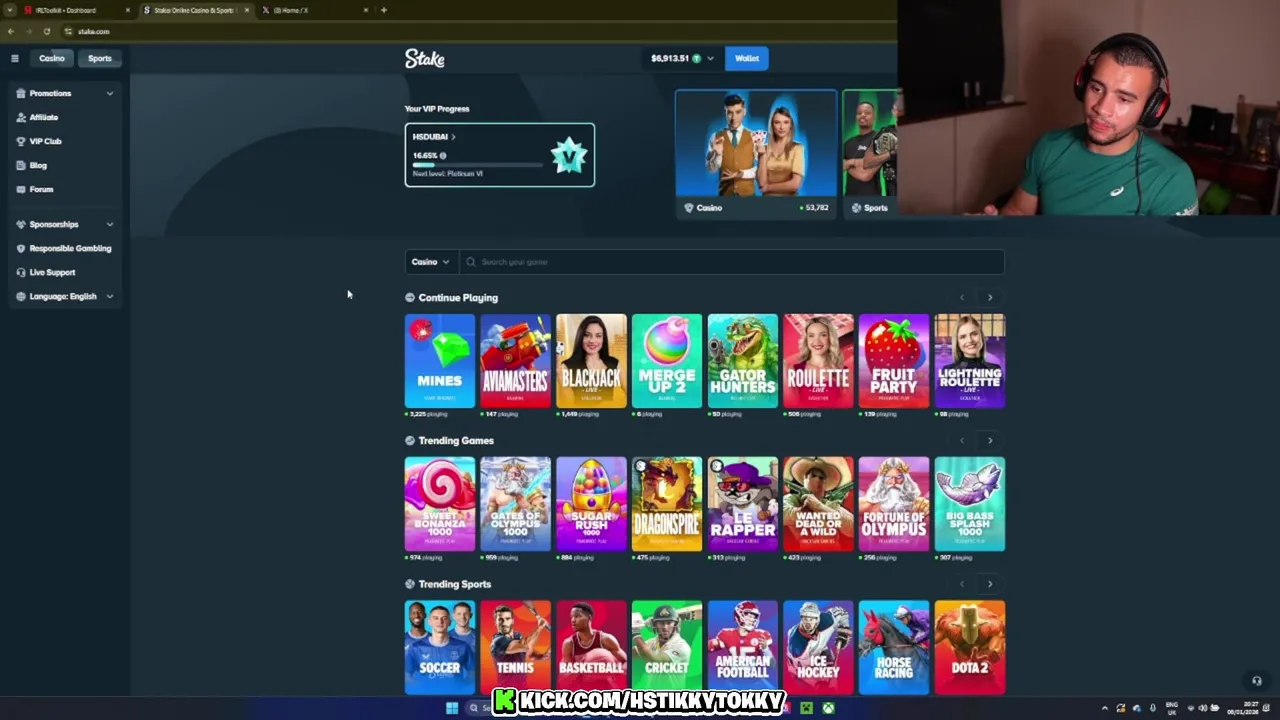The height and width of the screenshot is (720, 1280).
Task: Open the Mines game thumbnail
Action: tap(440, 361)
